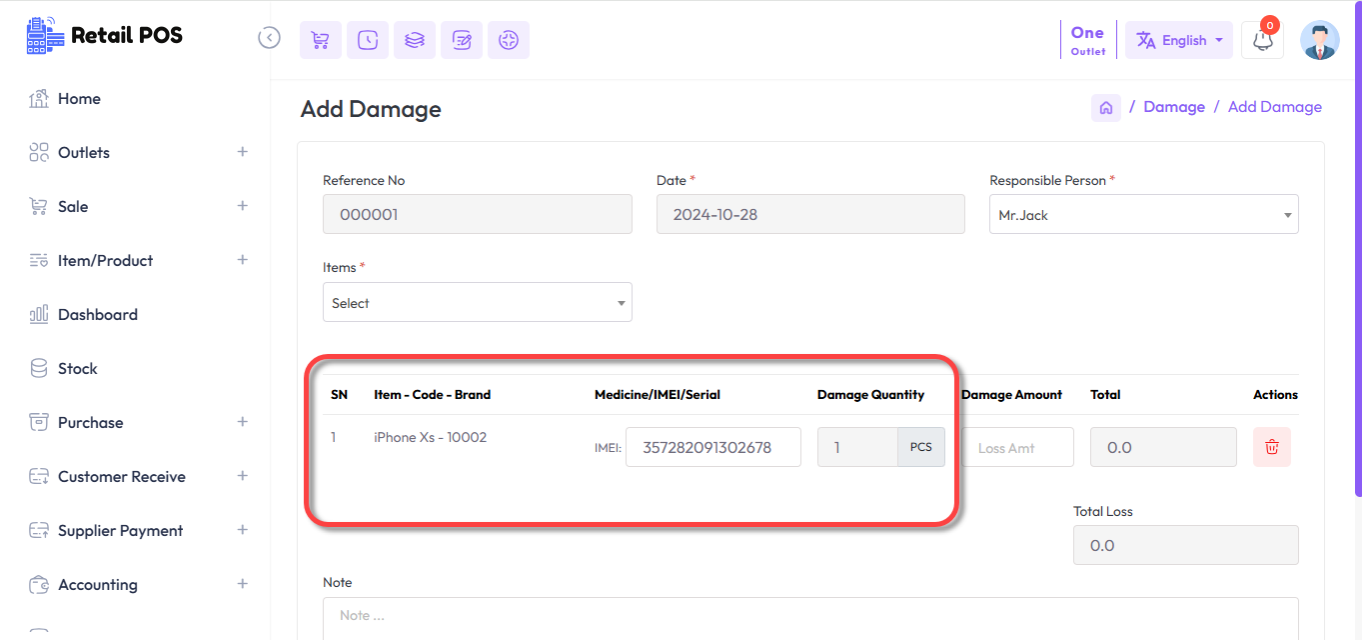This screenshot has height=640, width=1363.
Task: Collapse the sidebar with the arrow button
Action: 269,38
